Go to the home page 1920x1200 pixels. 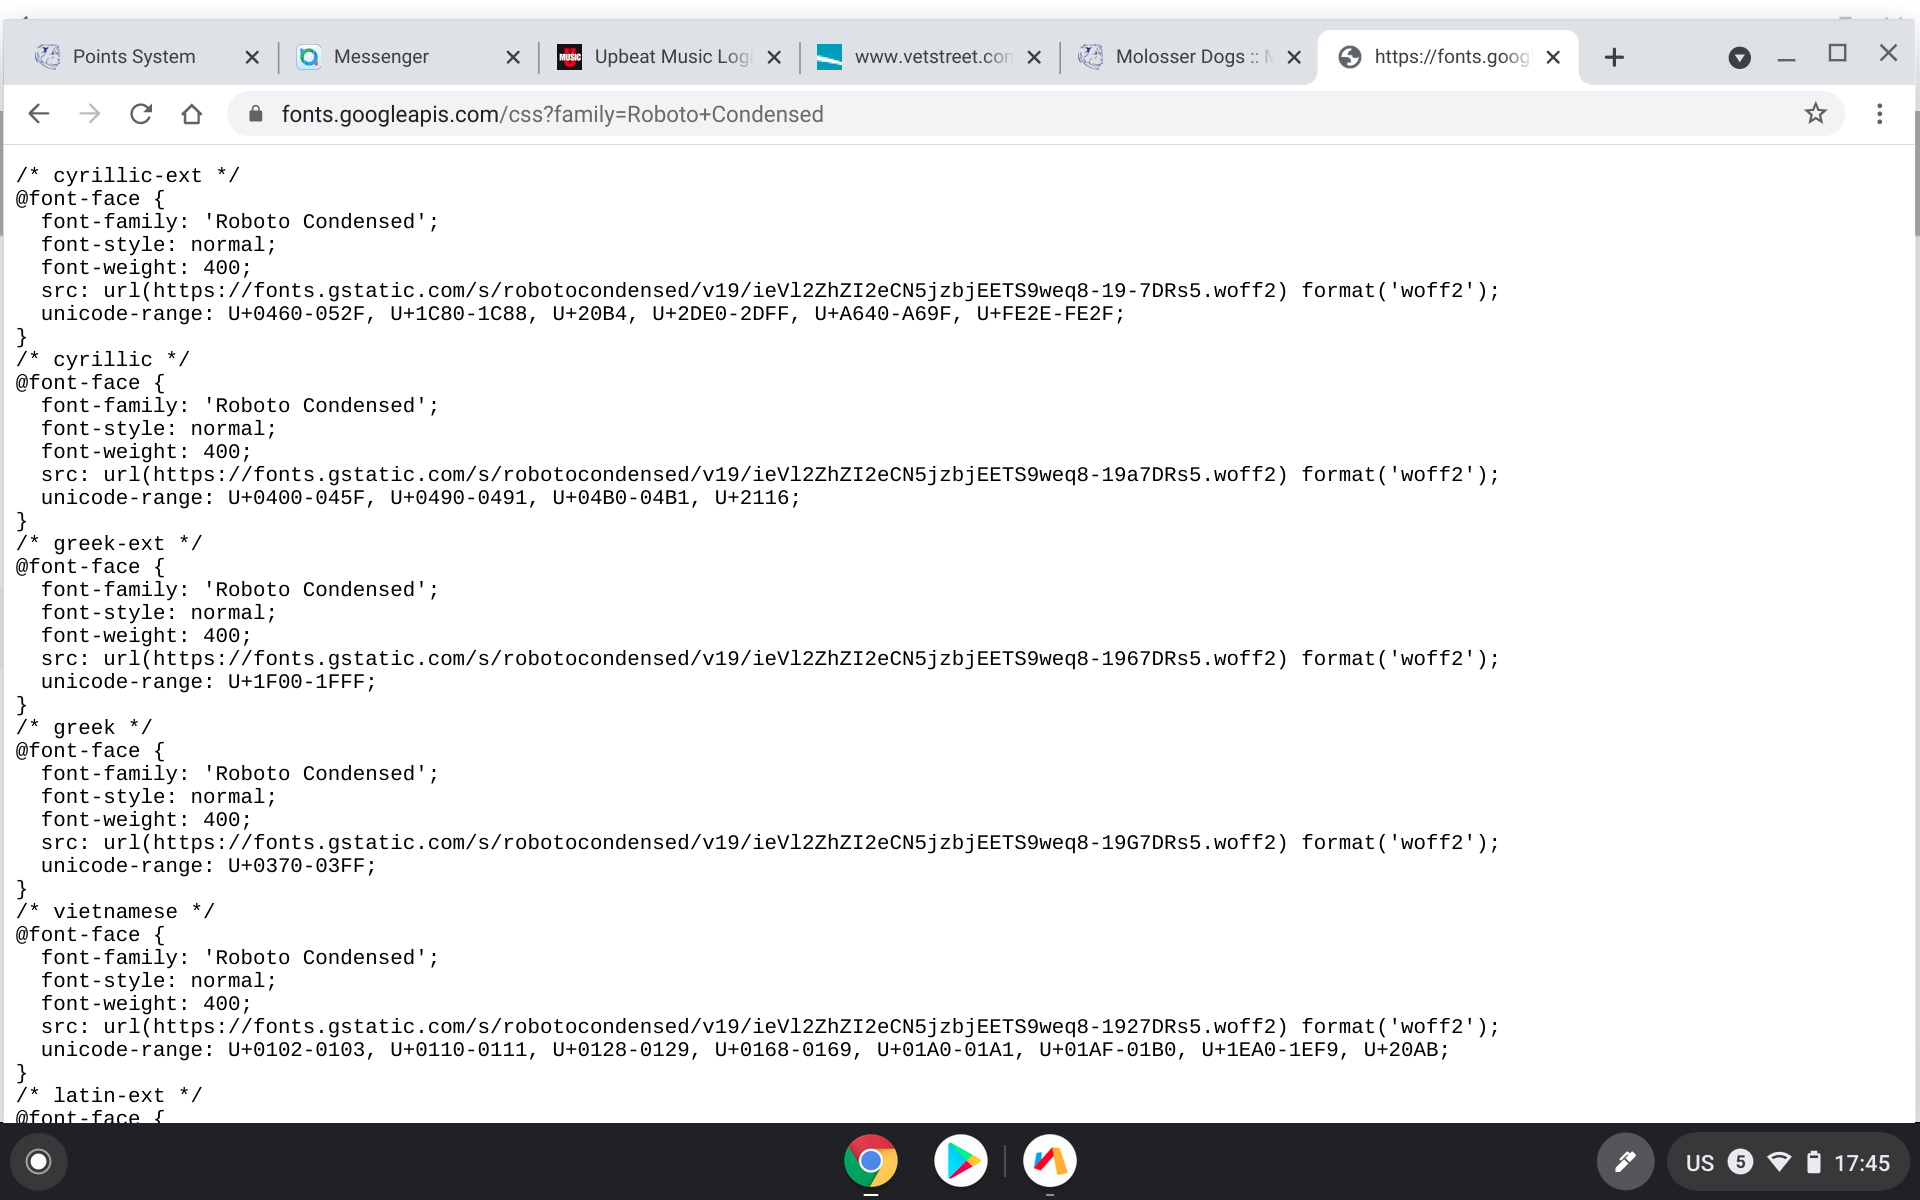click(x=192, y=114)
